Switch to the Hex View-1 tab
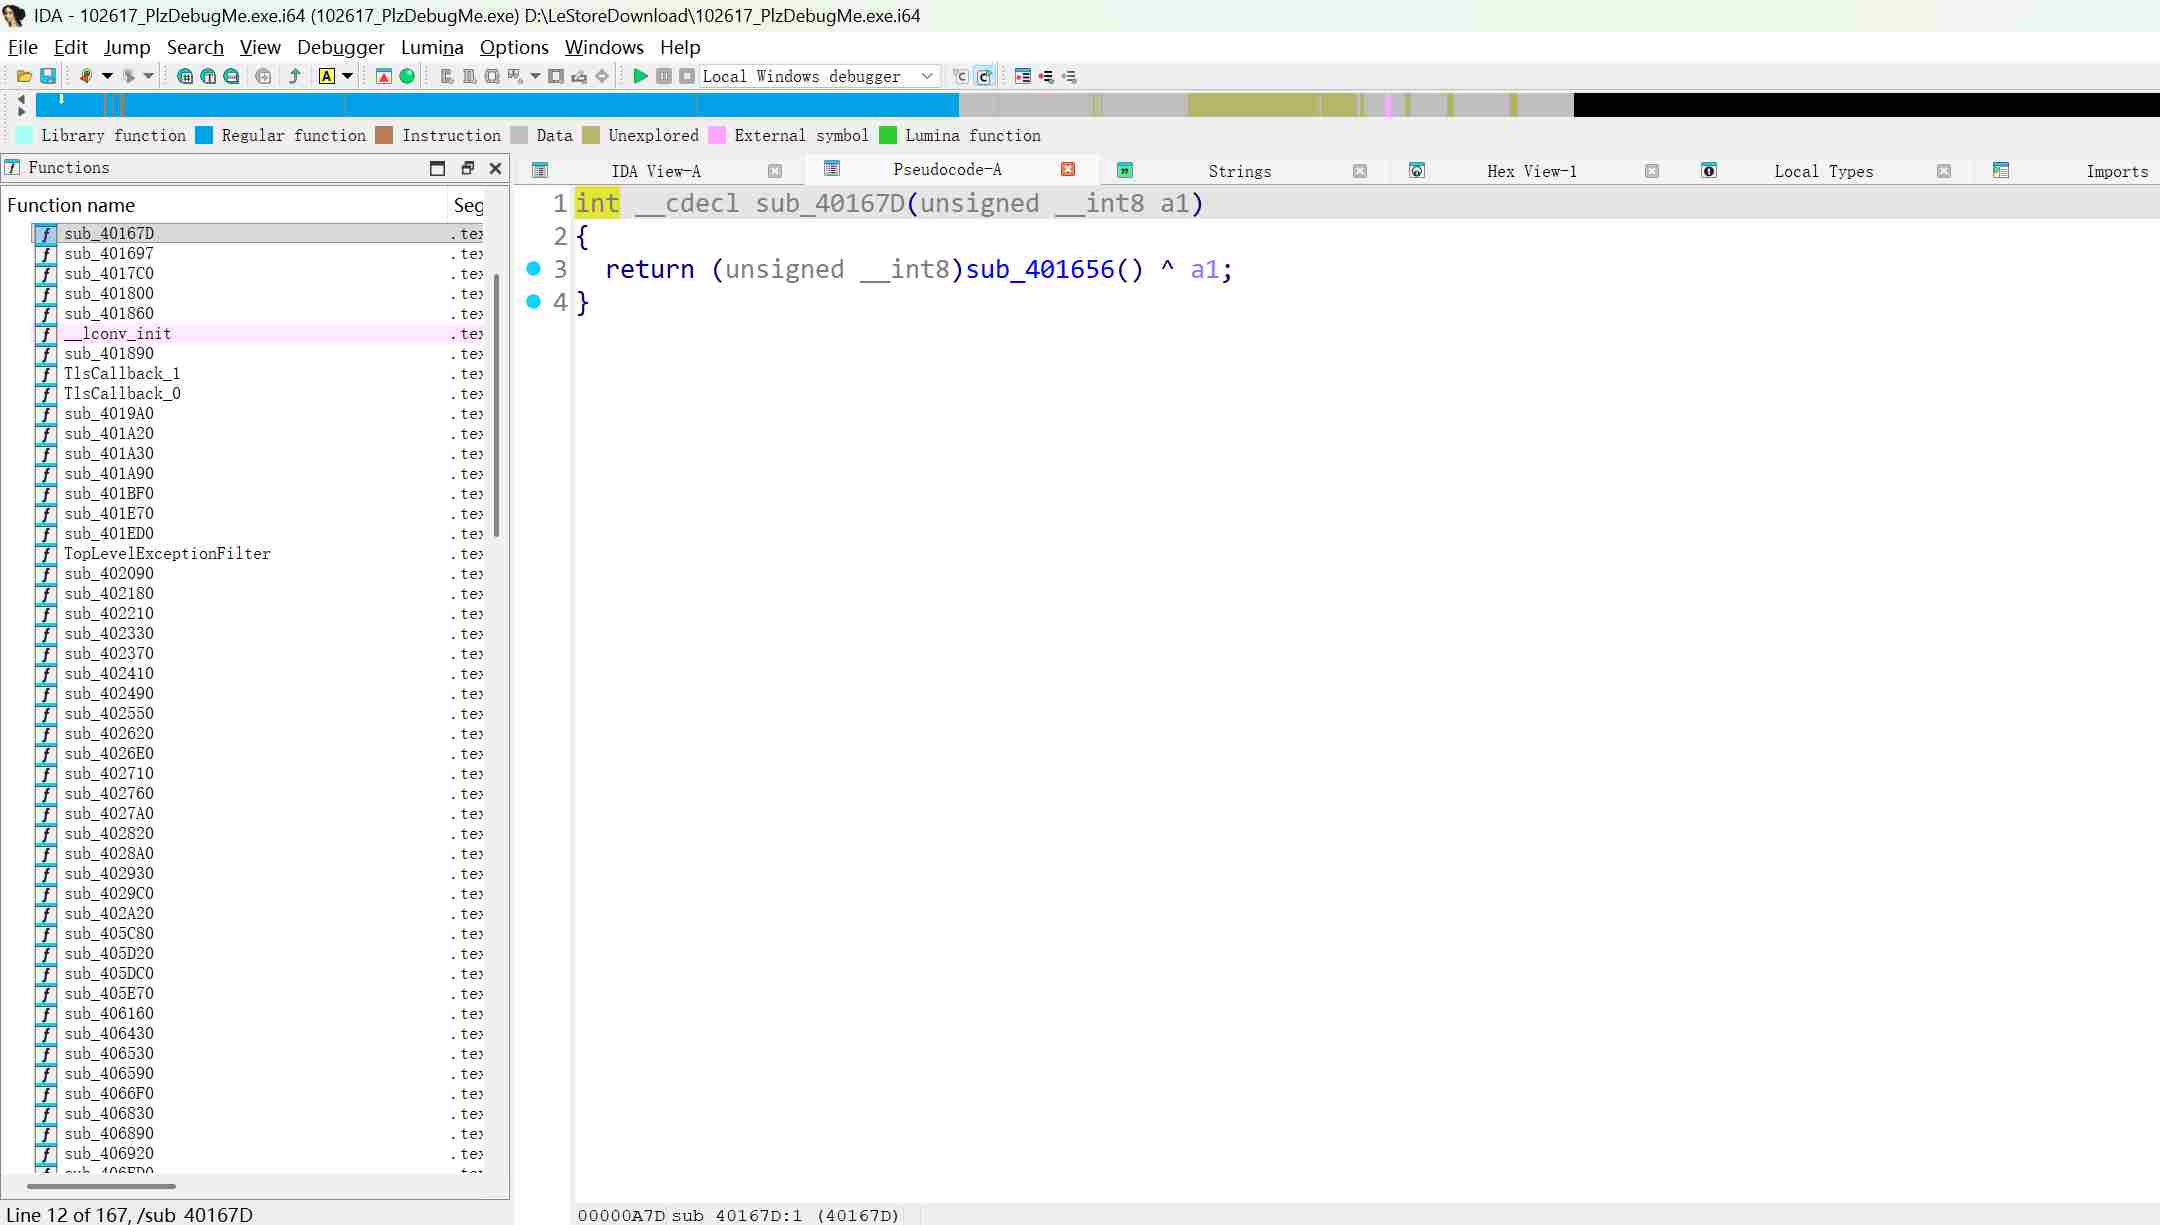 [1531, 171]
